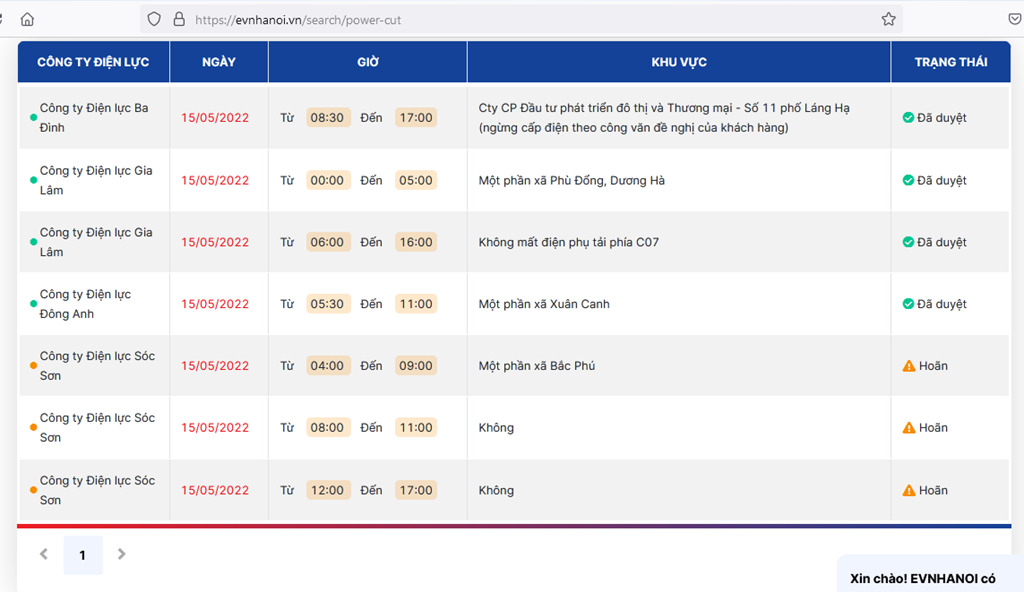
Task: Click warning icon in Bắc Phú row
Action: pyautogui.click(x=908, y=366)
